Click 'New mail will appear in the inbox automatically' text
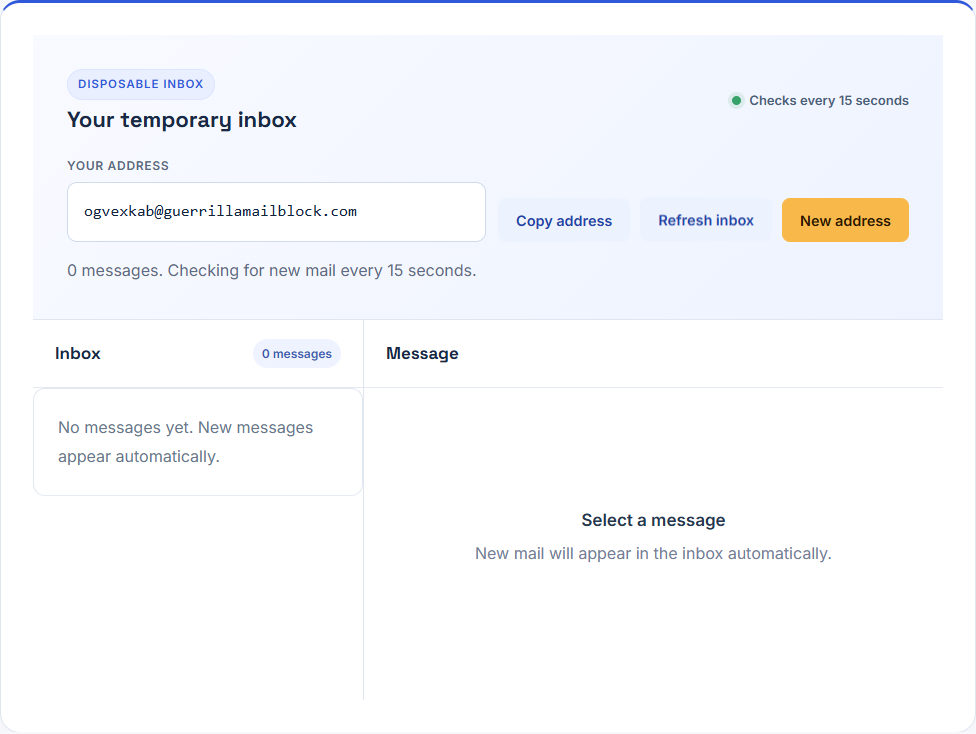The height and width of the screenshot is (734, 976). tap(653, 553)
